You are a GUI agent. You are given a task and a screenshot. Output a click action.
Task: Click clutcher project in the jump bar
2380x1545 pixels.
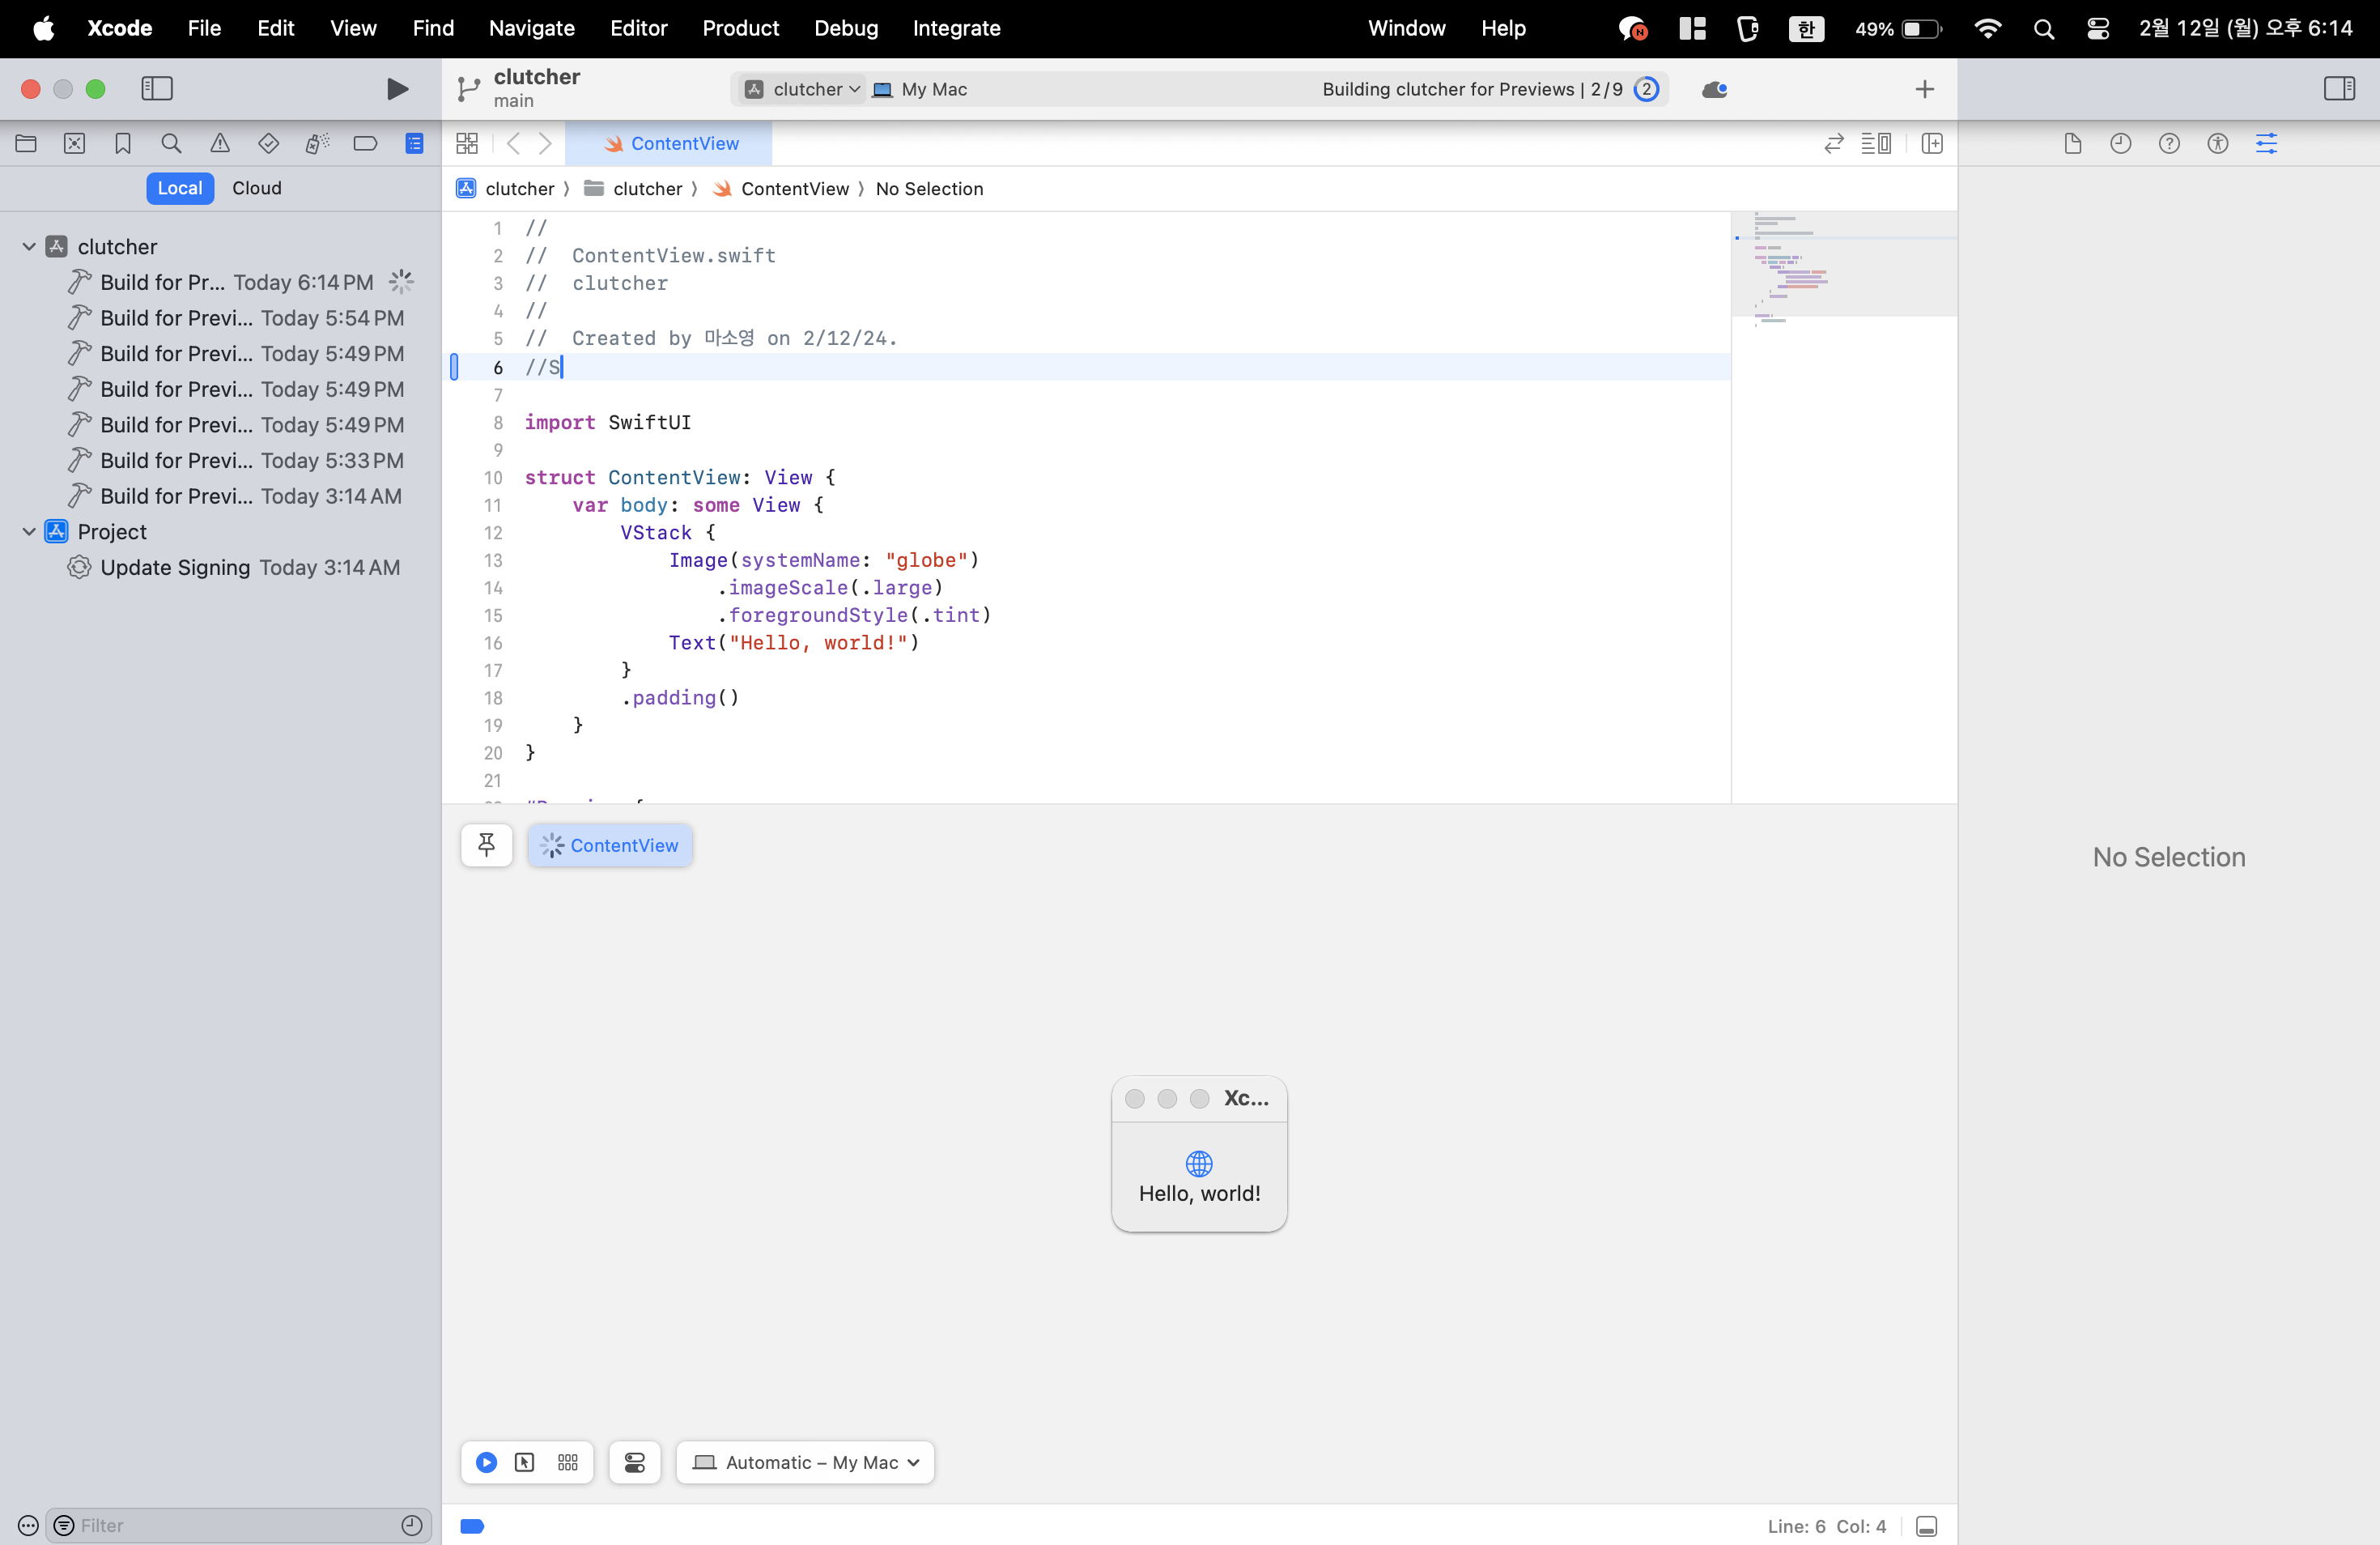pos(506,189)
